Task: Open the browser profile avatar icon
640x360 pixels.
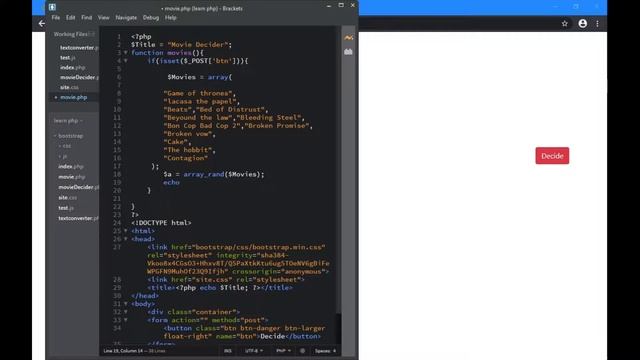Action: pyautogui.click(x=582, y=24)
